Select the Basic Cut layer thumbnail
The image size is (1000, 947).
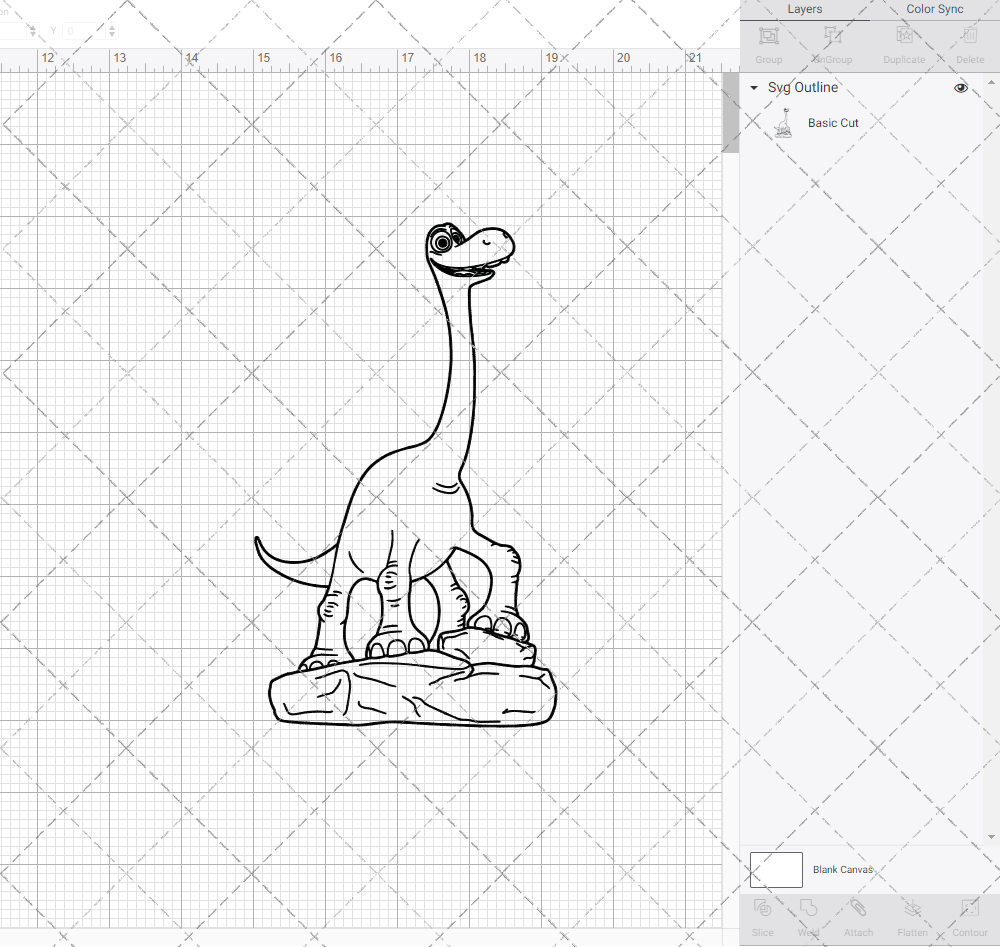[x=784, y=123]
